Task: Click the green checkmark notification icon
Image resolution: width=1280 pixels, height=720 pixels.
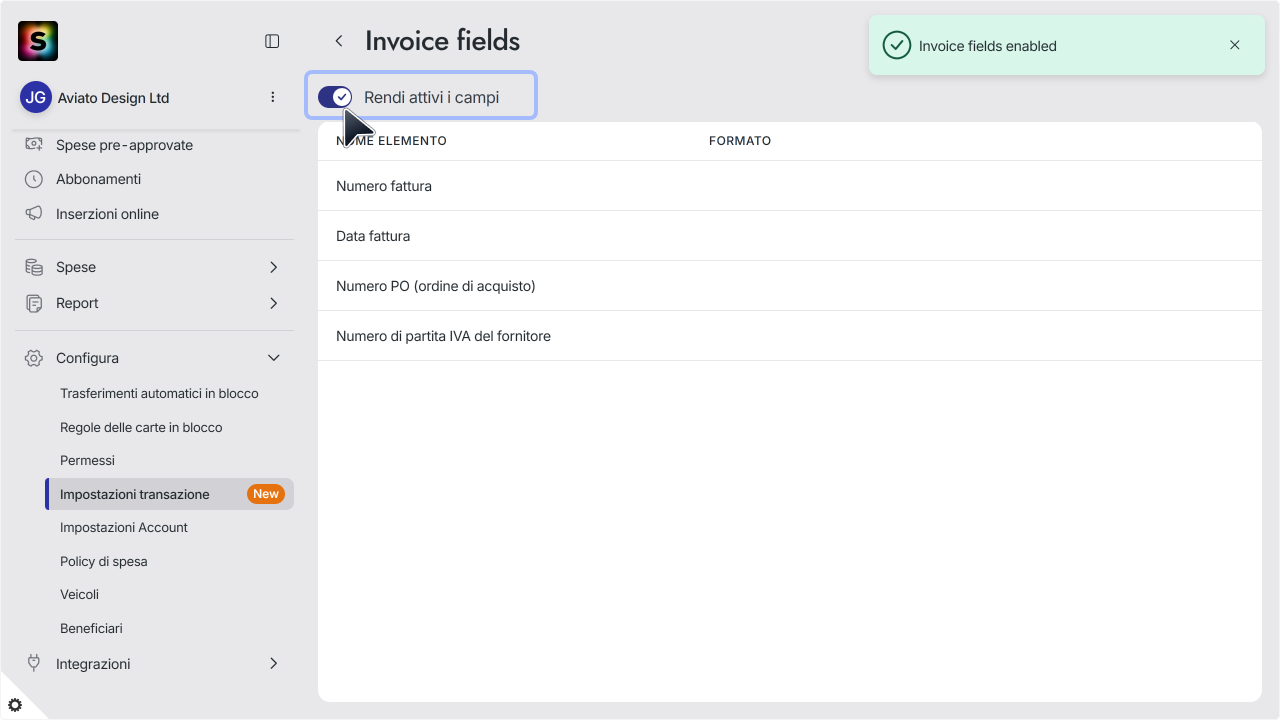Action: coord(897,45)
